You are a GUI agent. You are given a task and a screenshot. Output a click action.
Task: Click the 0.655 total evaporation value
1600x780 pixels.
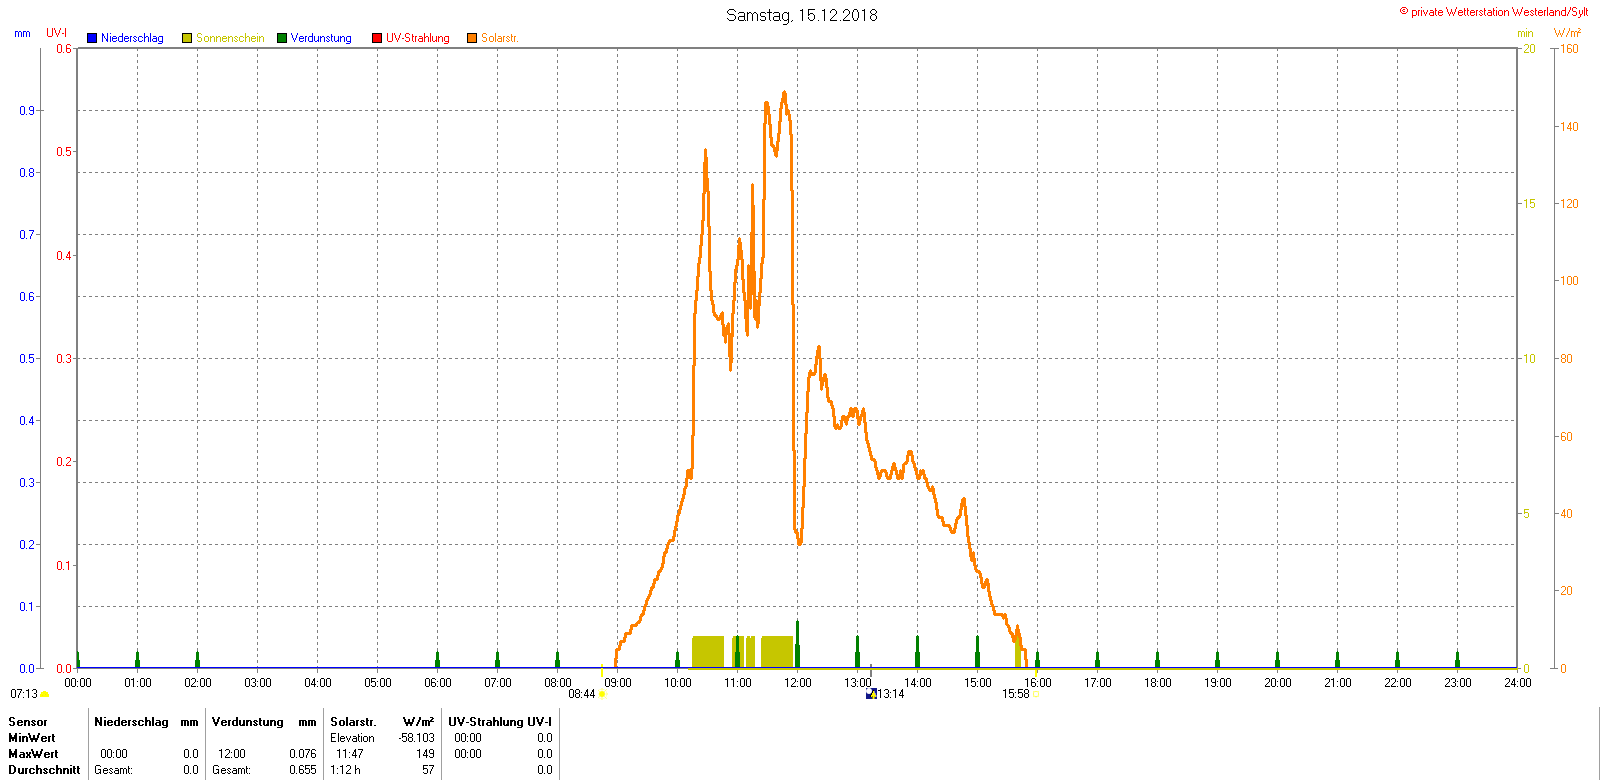303,770
